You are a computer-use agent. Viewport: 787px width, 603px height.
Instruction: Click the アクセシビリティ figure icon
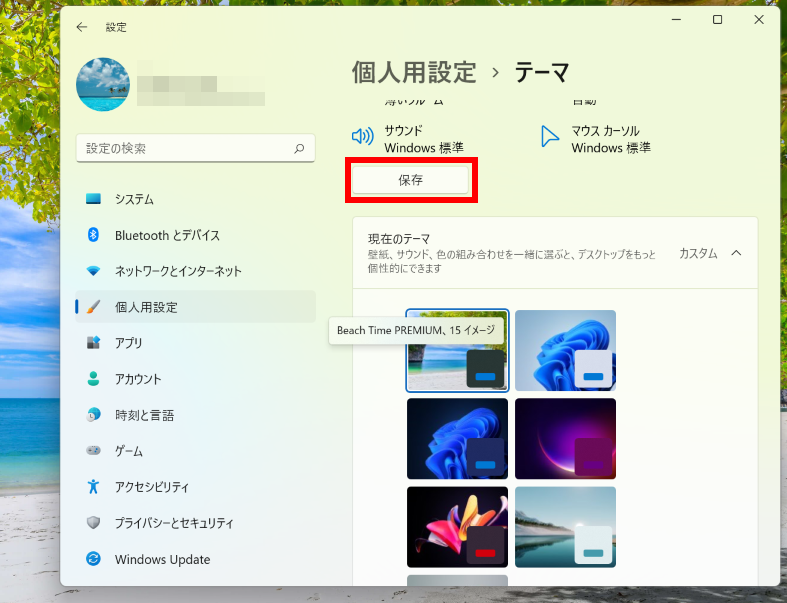(x=93, y=487)
